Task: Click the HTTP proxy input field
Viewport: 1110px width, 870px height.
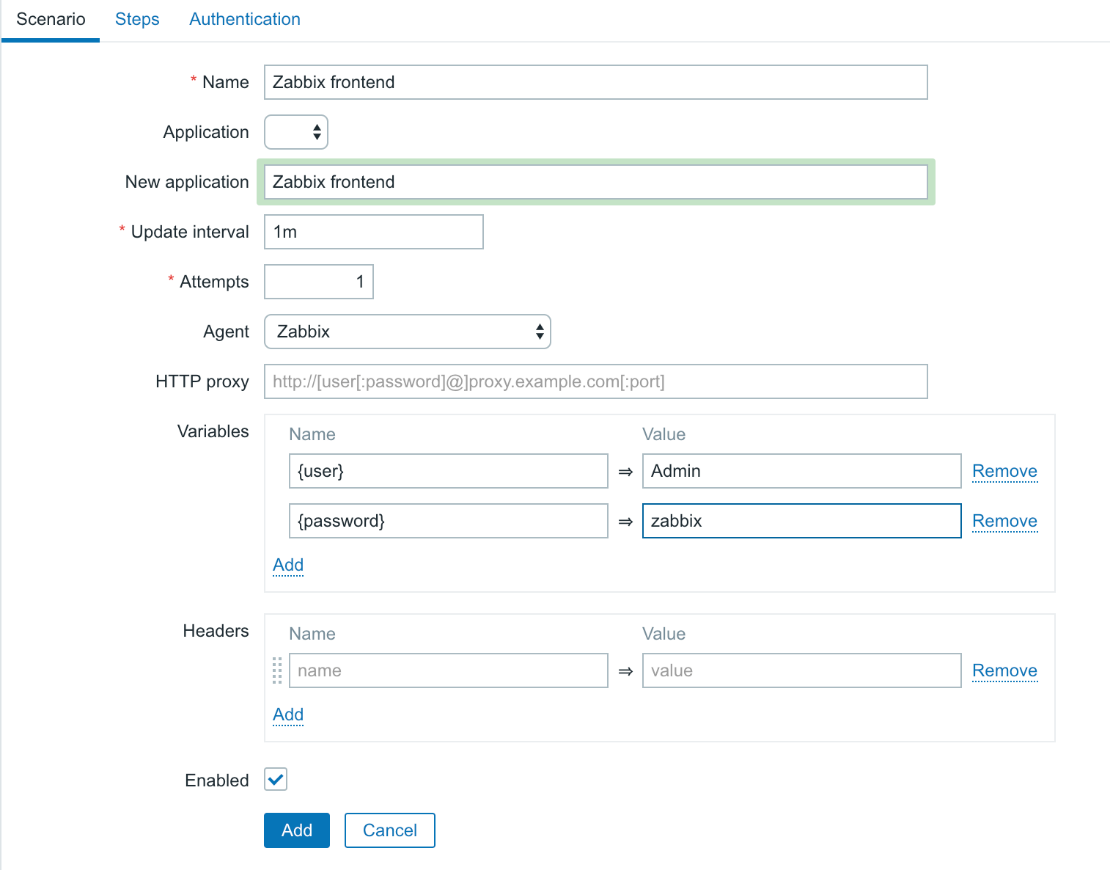Action: (595, 382)
